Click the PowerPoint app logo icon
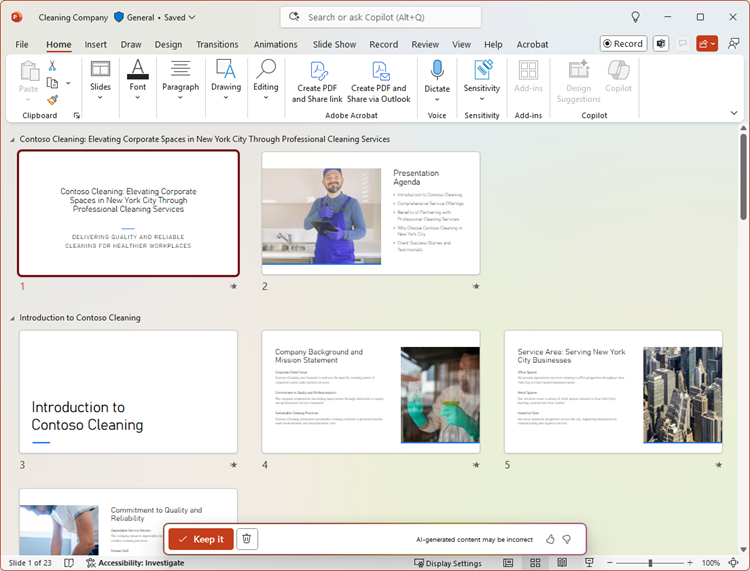The image size is (750, 571). coord(17,17)
